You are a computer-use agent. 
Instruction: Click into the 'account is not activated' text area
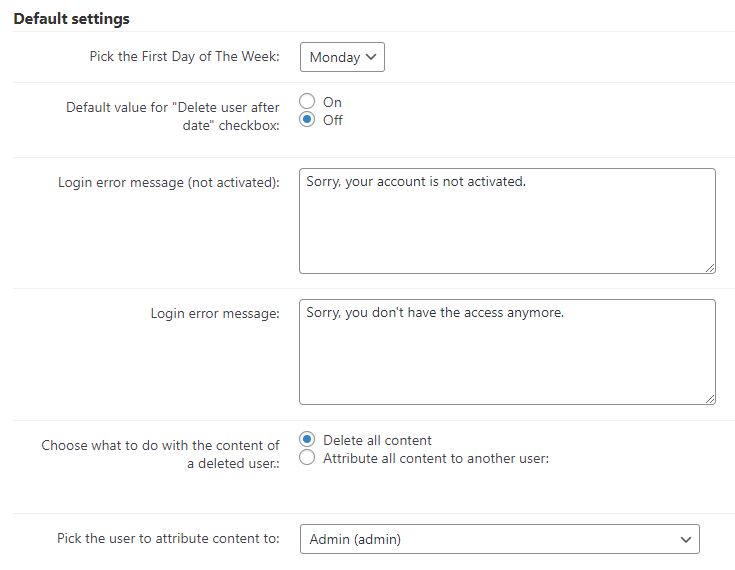pyautogui.click(x=507, y=221)
